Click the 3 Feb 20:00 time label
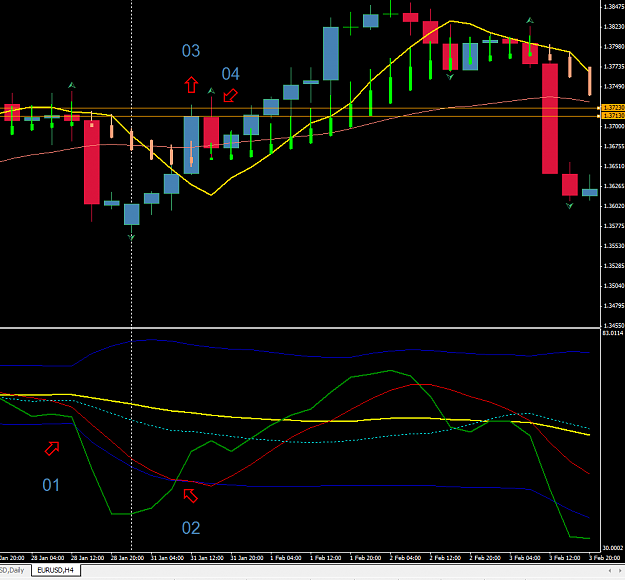The image size is (625, 580). [x=605, y=558]
